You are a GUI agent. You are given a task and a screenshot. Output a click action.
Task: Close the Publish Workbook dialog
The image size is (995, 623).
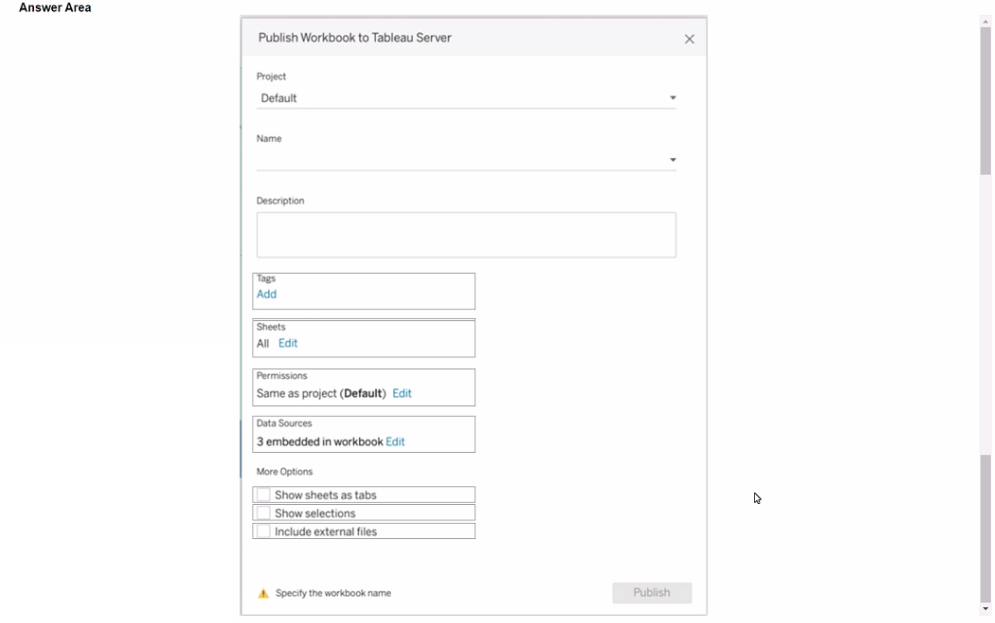[689, 39]
